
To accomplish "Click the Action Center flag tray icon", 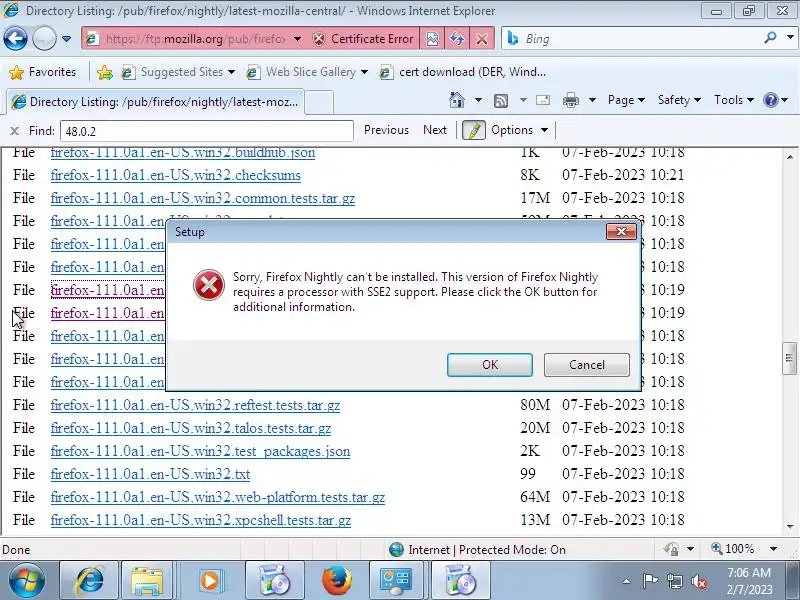I will (x=650, y=581).
